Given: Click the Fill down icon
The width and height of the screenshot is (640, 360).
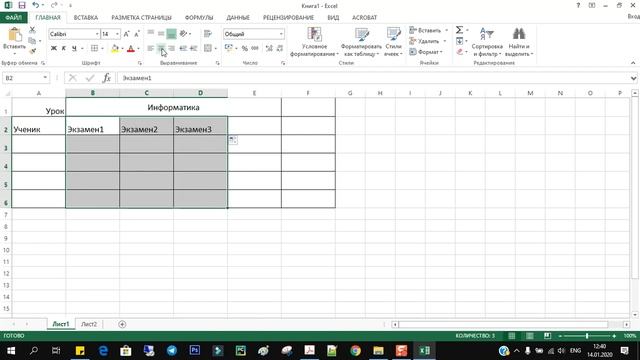Looking at the screenshot, I should tap(460, 41).
